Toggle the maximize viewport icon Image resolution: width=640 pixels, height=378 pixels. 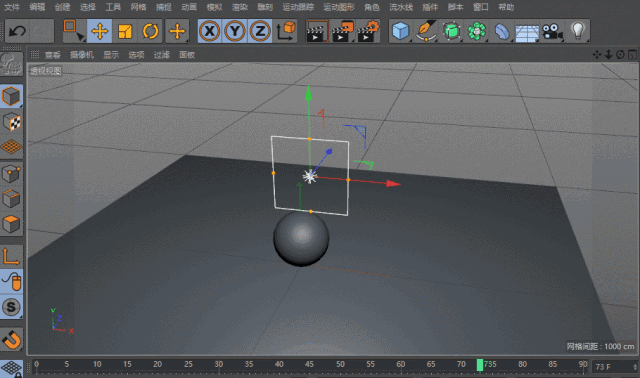click(x=632, y=54)
